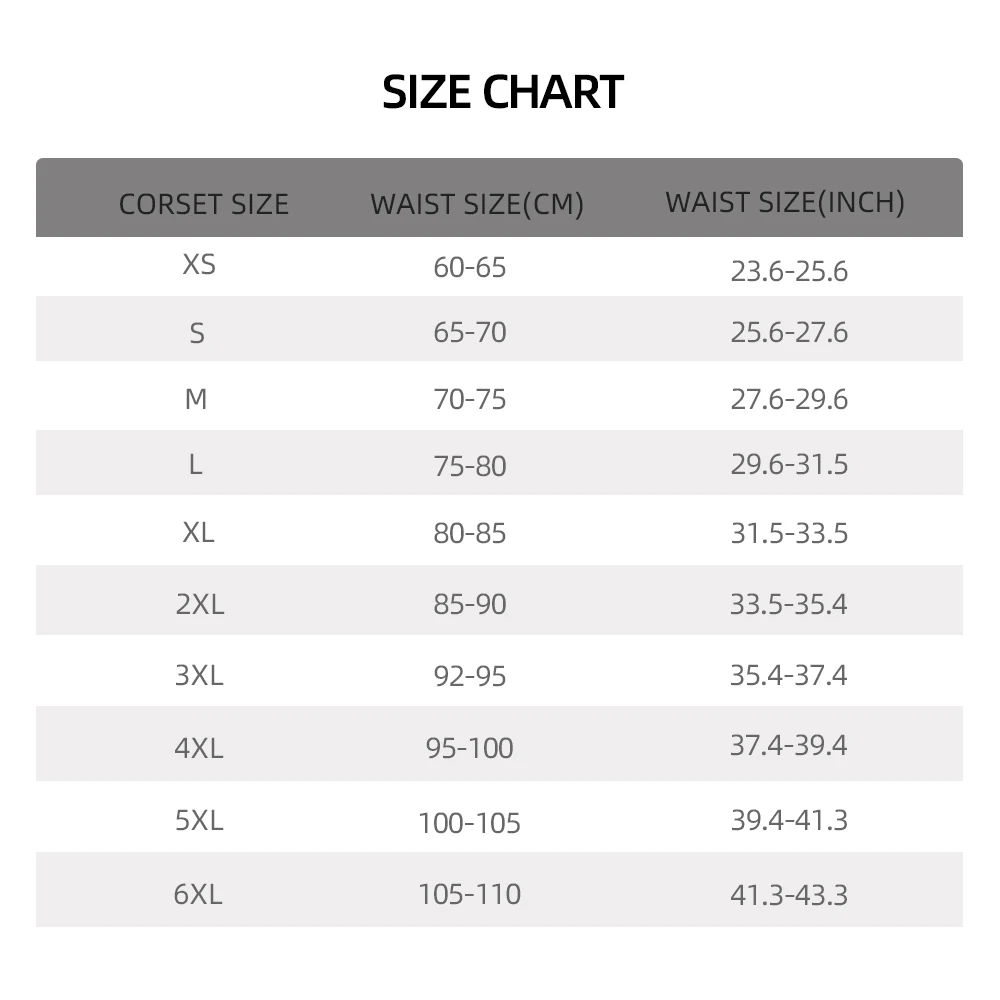Select the M size row label
This screenshot has width=1000, height=1000.
click(196, 399)
